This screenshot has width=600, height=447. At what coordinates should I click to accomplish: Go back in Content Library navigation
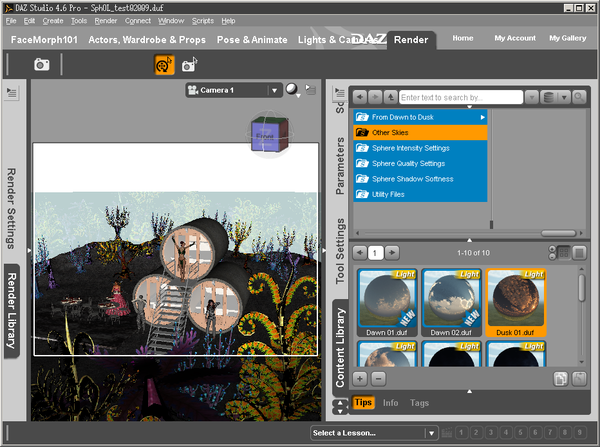pos(360,97)
